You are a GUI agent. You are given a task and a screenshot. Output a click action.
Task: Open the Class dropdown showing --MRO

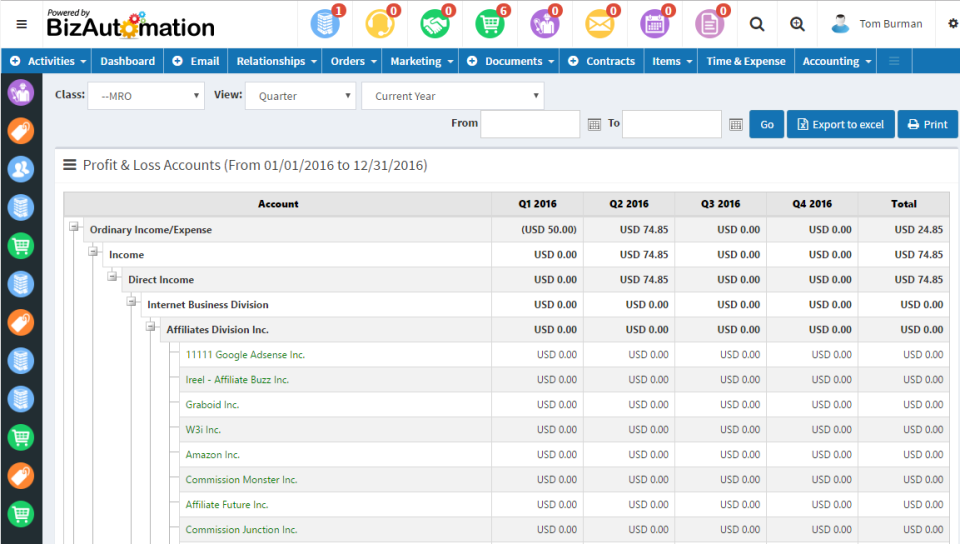coord(145,96)
